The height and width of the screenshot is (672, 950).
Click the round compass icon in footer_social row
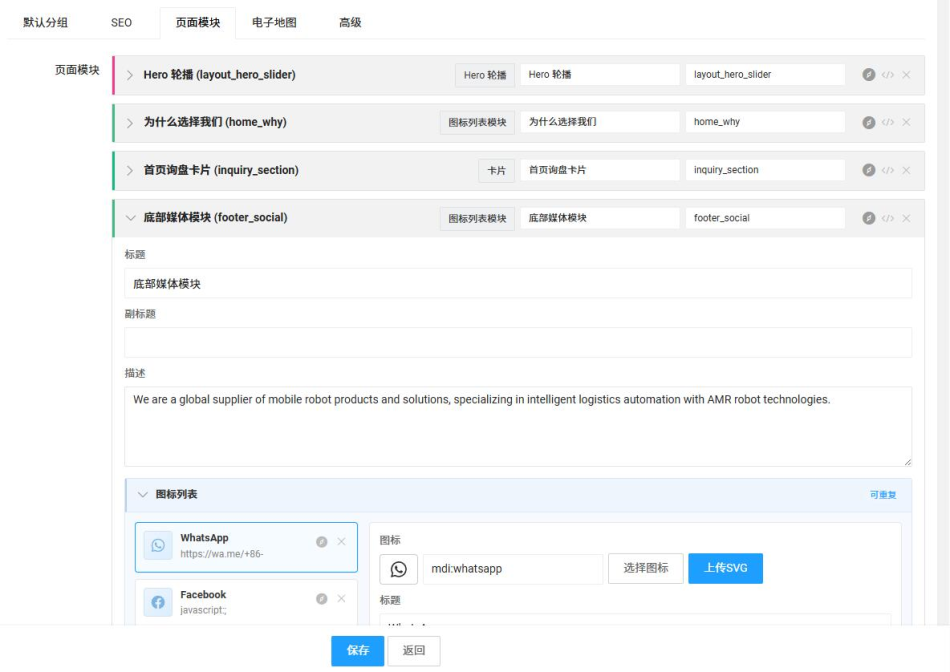tap(869, 218)
